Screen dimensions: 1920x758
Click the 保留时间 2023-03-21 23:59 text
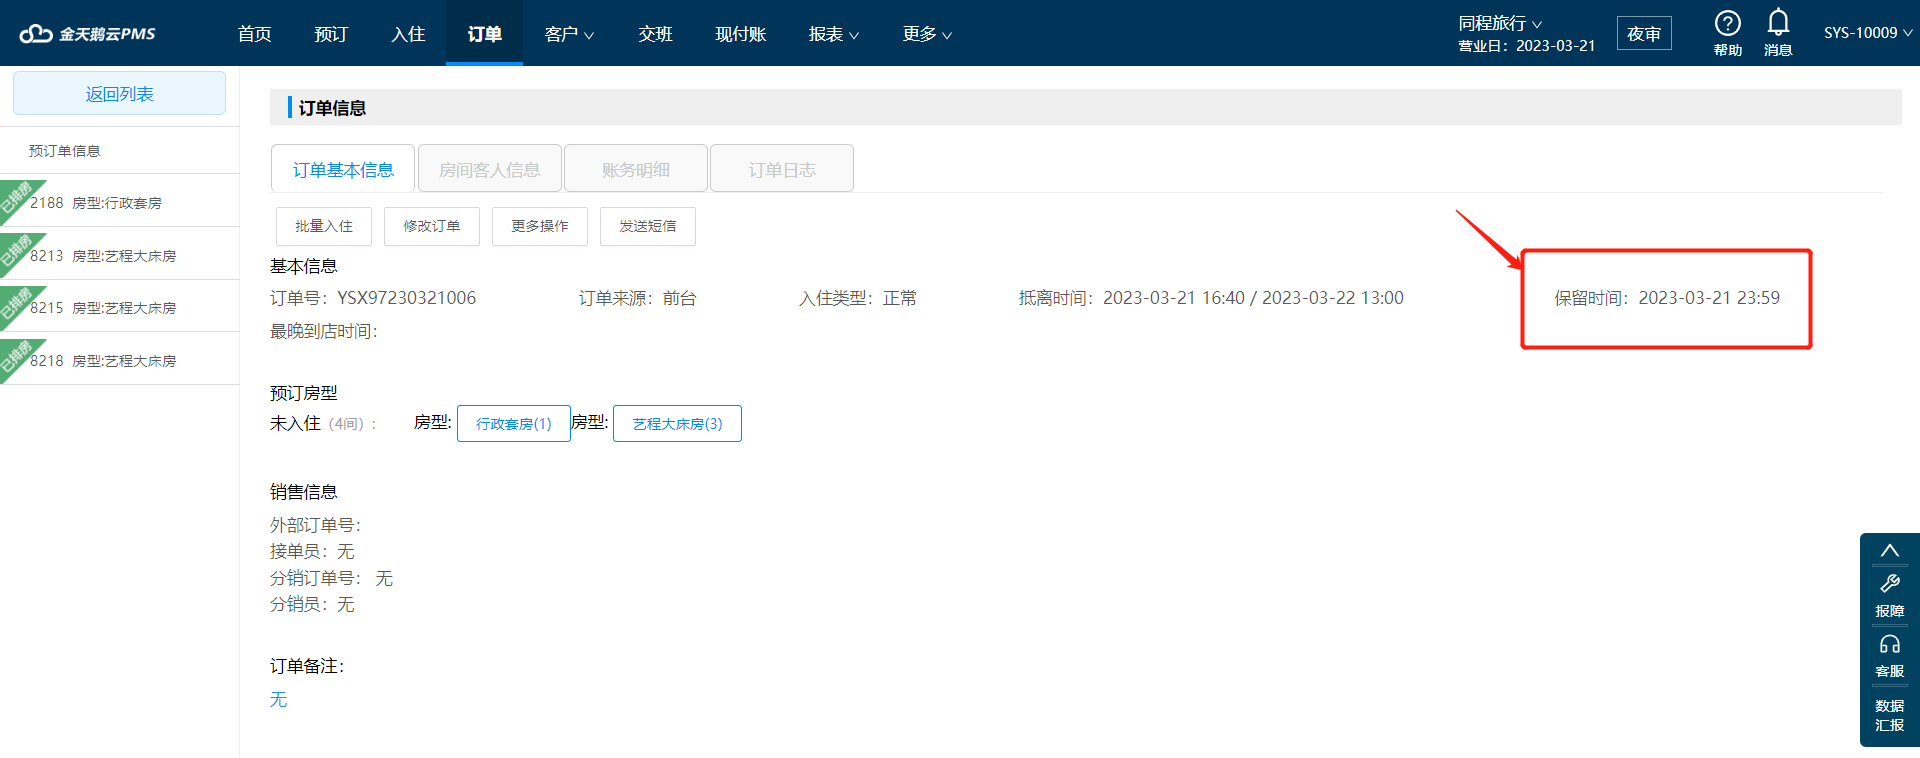1667,298
